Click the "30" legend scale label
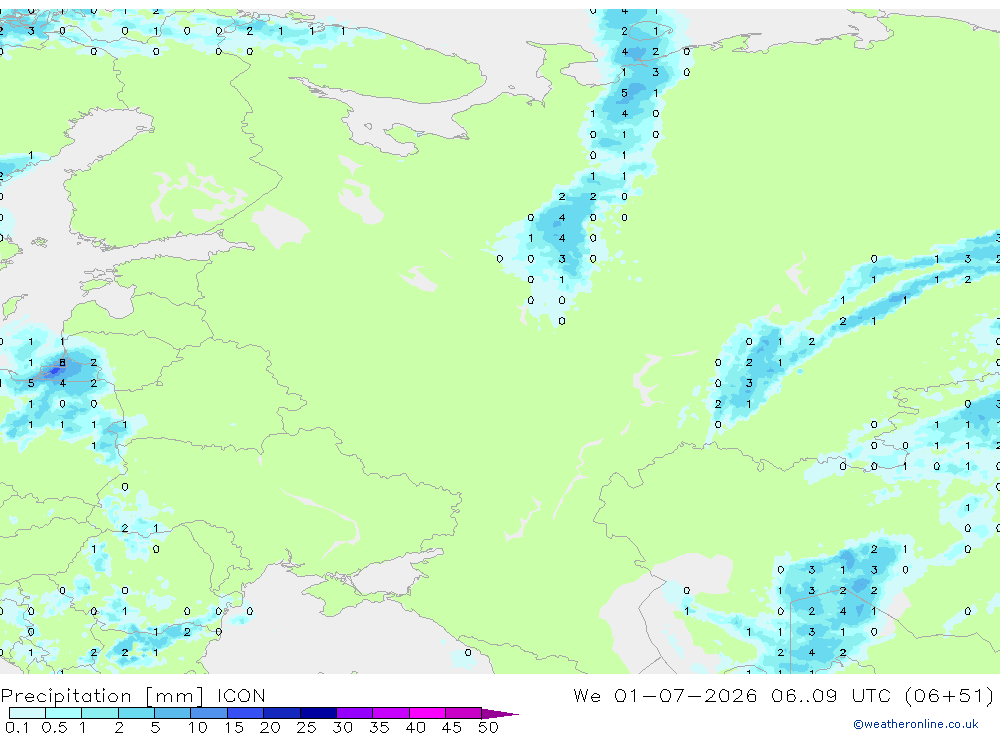1000x733 pixels. pyautogui.click(x=342, y=727)
